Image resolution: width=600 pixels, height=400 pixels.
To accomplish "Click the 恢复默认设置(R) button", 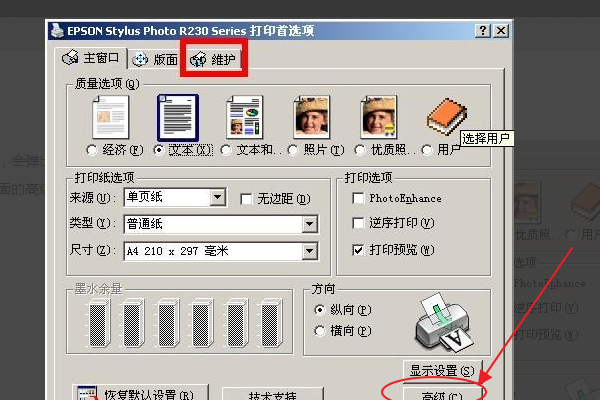I will (x=140, y=393).
